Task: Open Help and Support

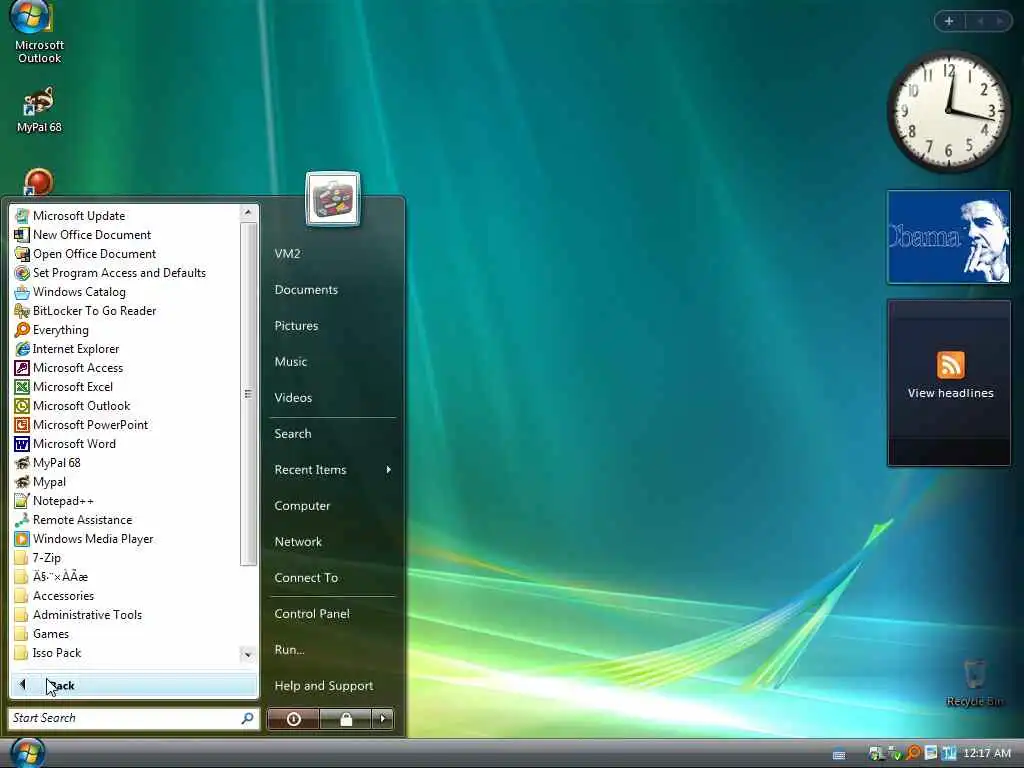Action: tap(332, 686)
